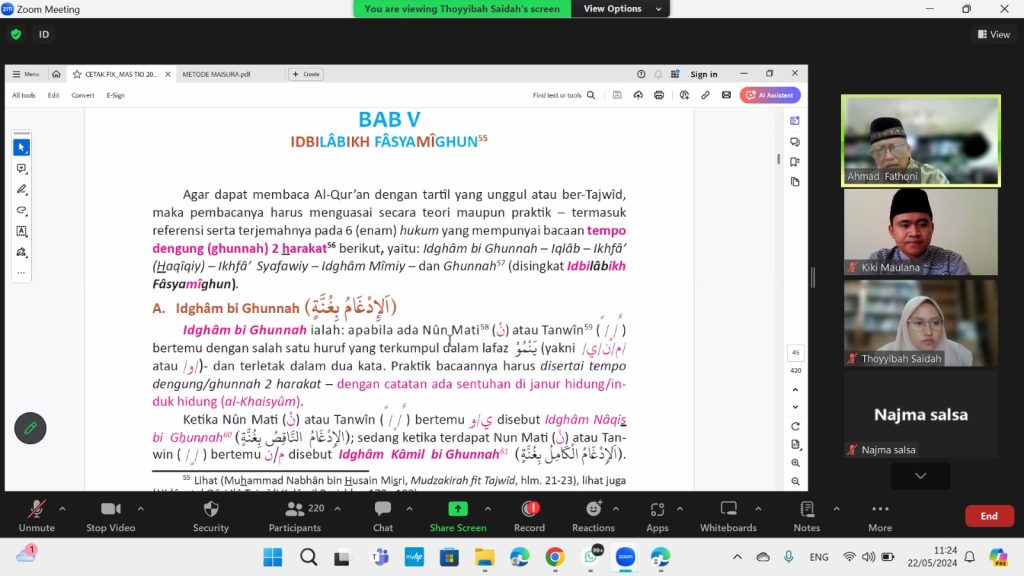Expand audio options caret next to Unmute
This screenshot has height=576, width=1024.
coord(62,509)
